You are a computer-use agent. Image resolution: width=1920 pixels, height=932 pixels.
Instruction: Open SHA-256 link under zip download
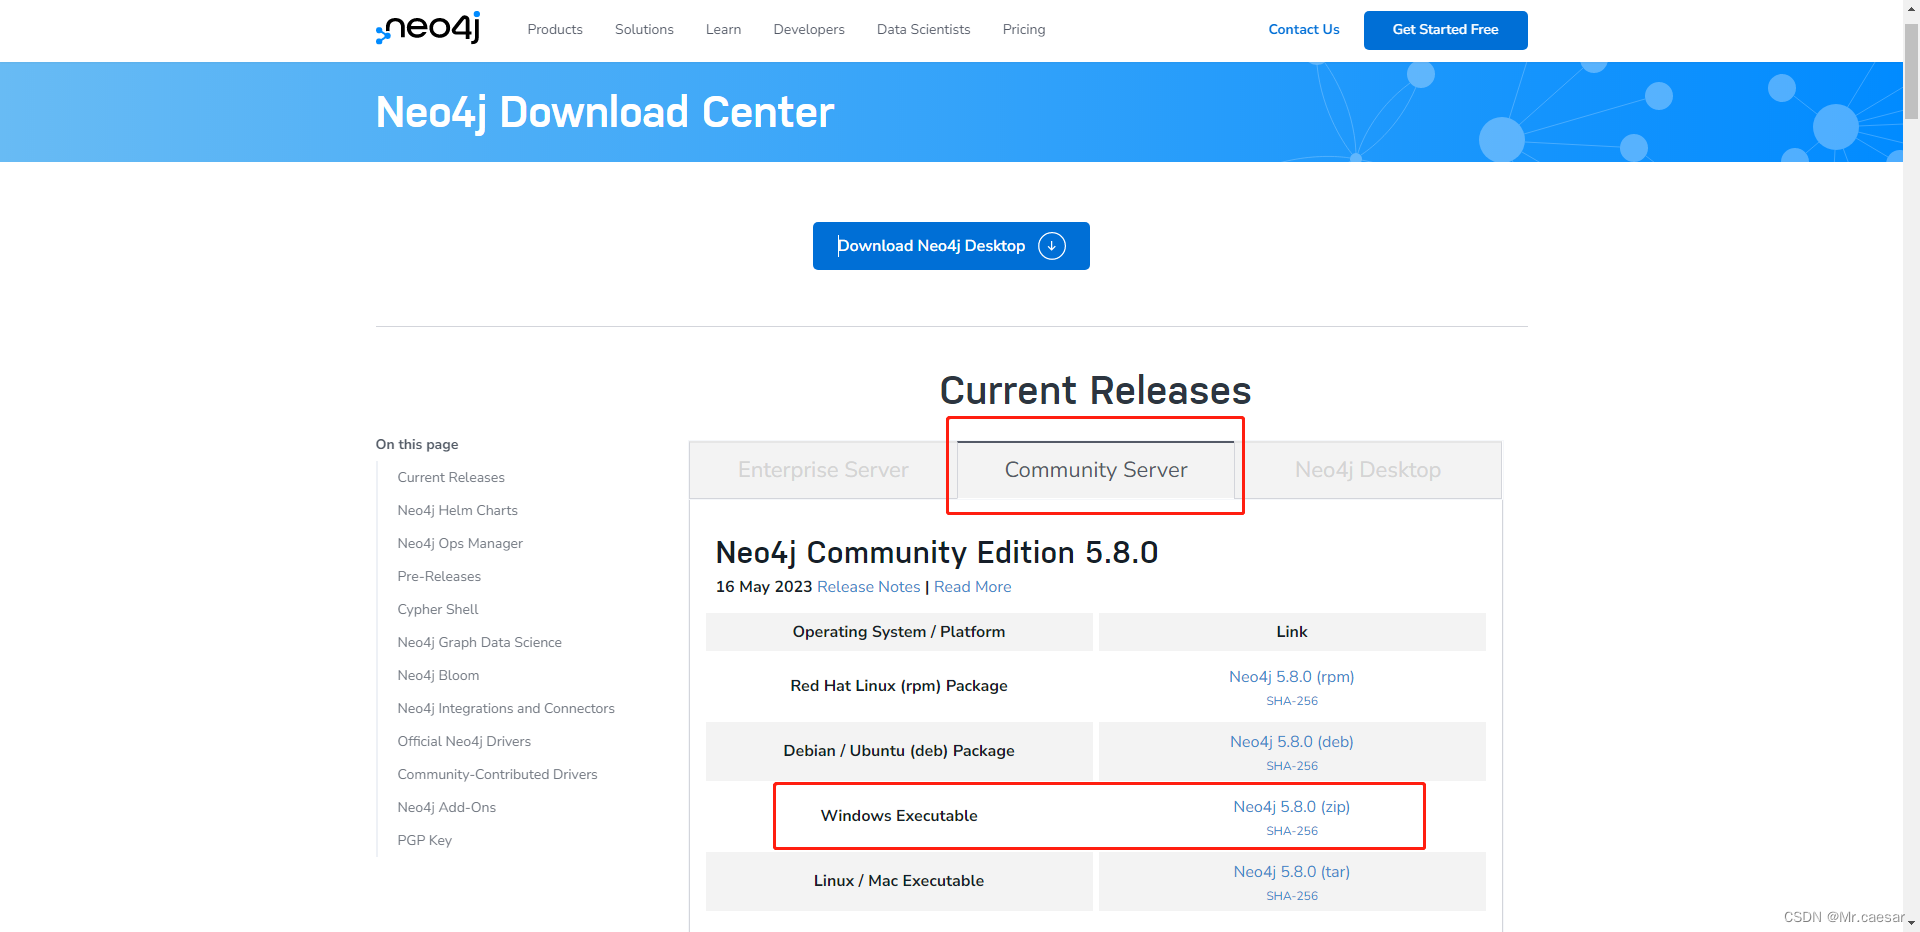(1292, 831)
